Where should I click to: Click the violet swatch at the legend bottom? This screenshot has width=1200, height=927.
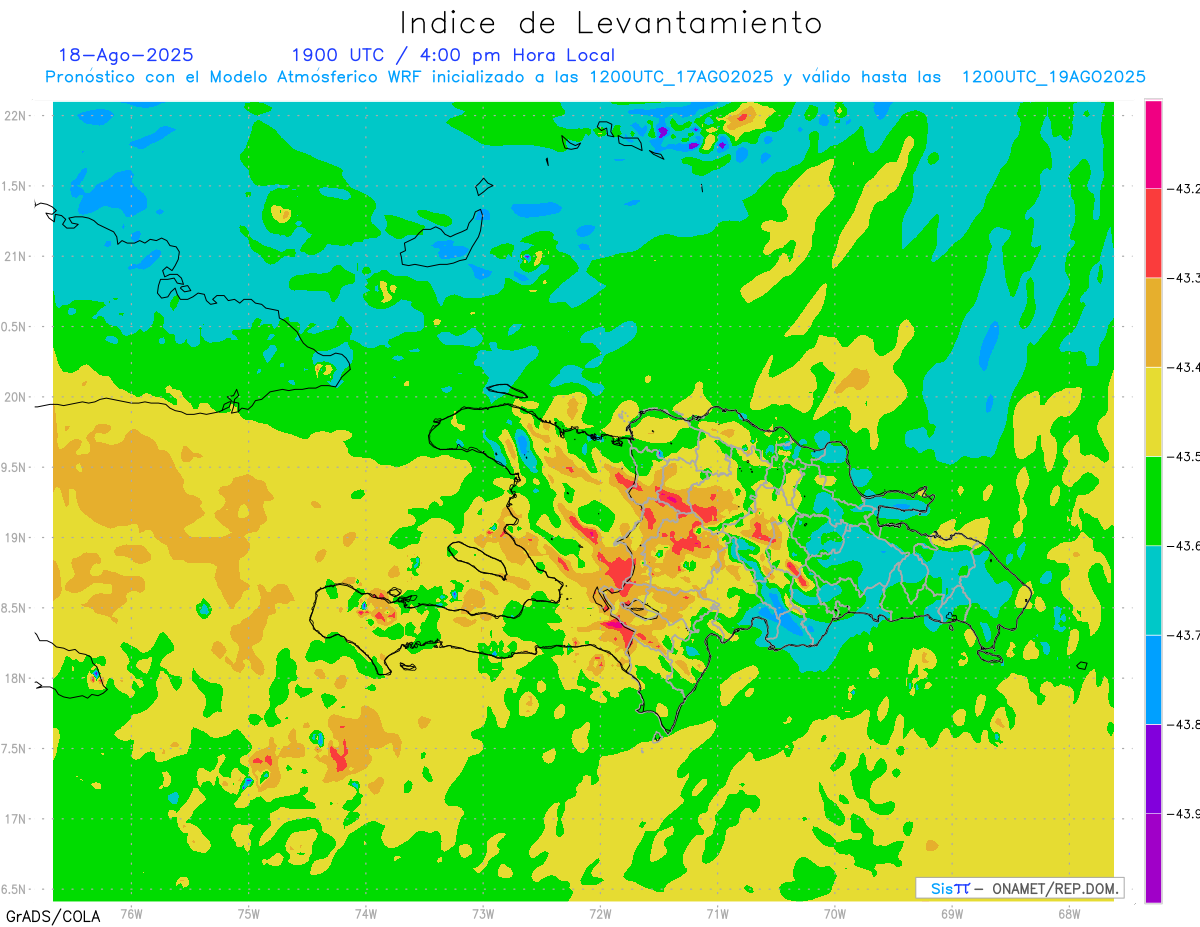(x=1153, y=857)
